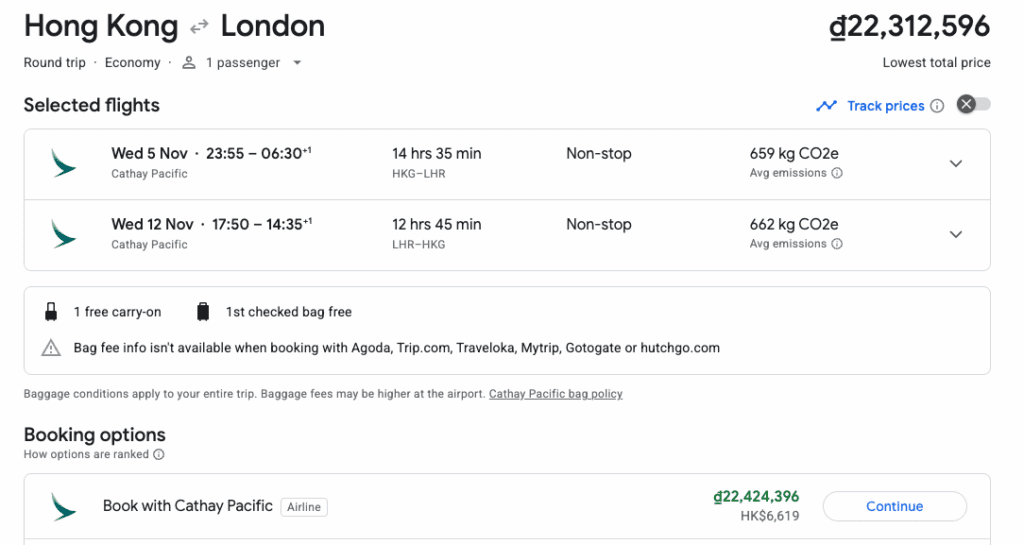Viewport: 1024px width, 545px height.
Task: Click the Track prices label
Action: point(885,106)
